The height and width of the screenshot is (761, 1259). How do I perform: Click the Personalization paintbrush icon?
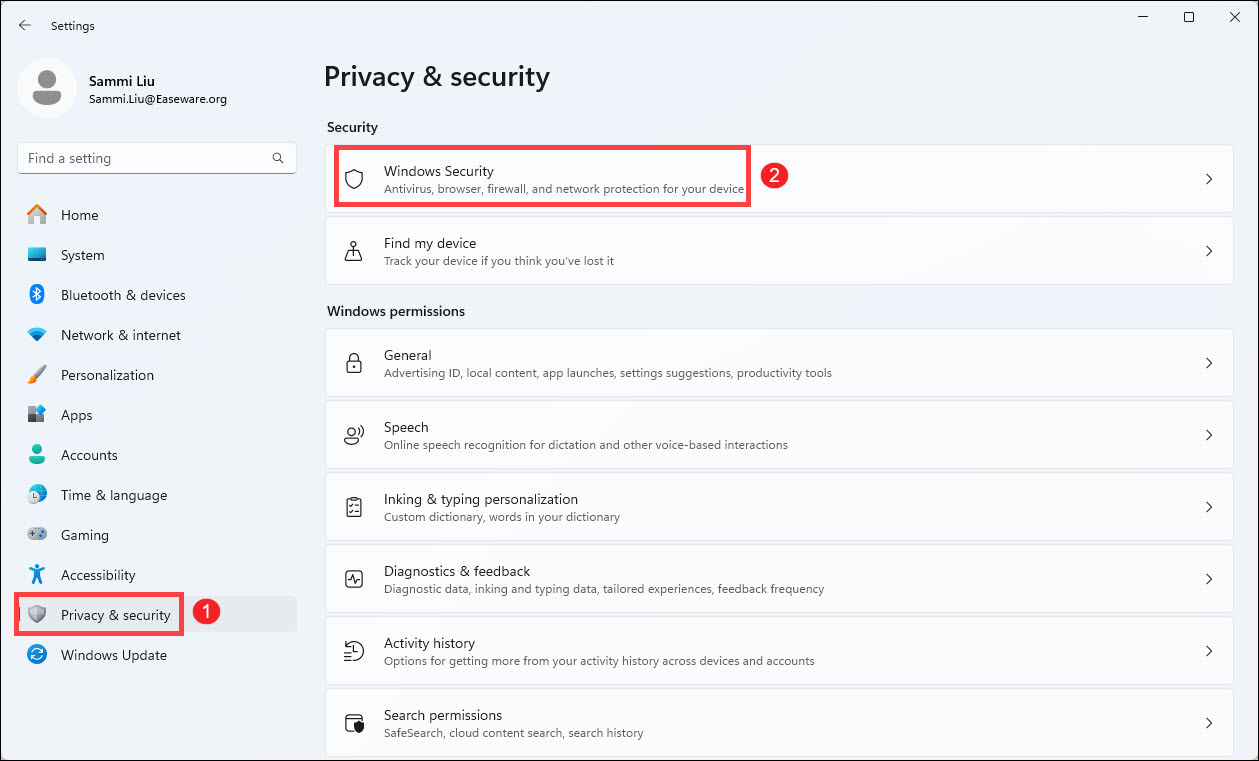click(x=37, y=375)
